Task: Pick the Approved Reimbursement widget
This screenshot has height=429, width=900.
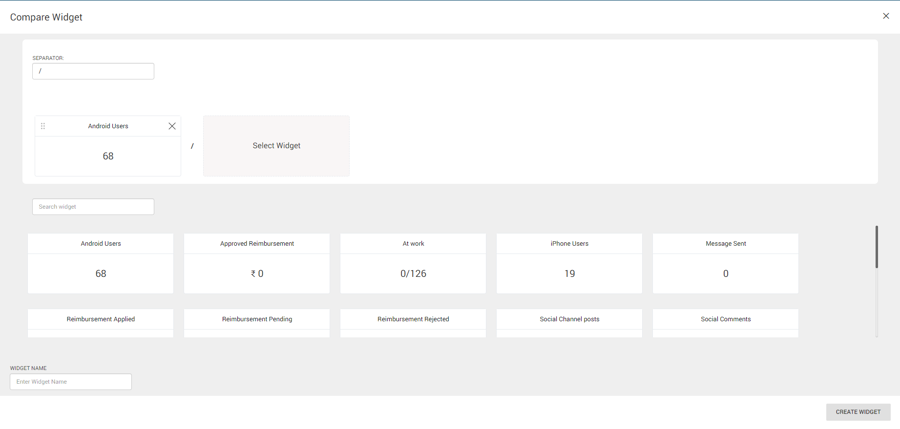Action: 257,263
